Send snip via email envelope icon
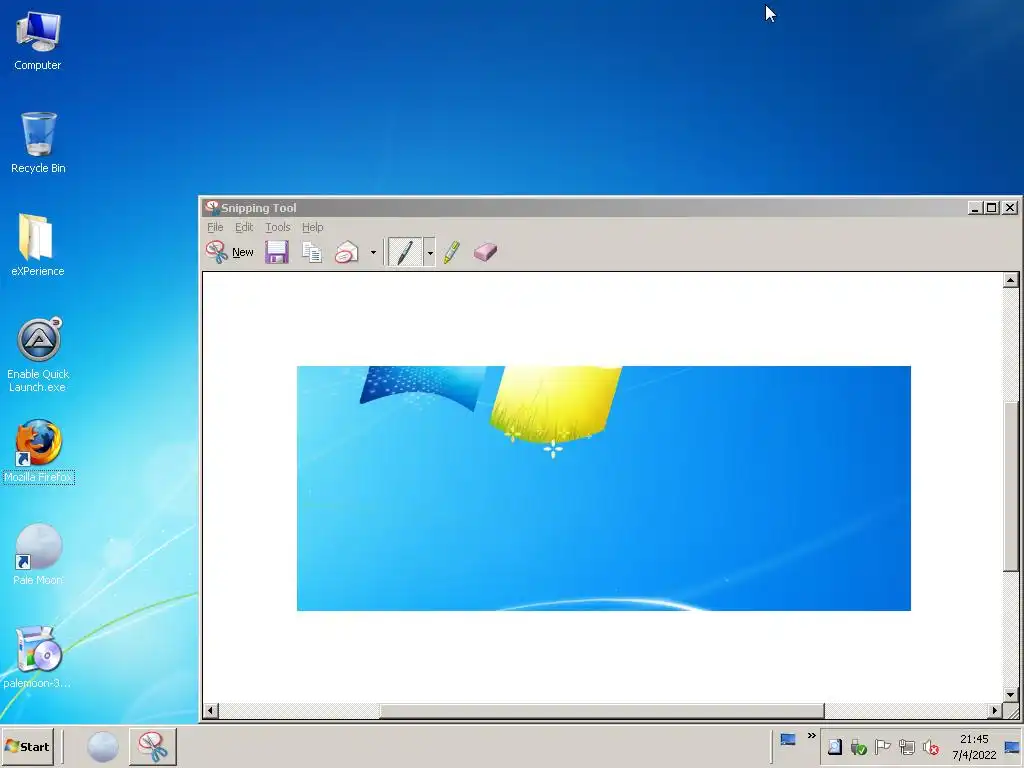 347,252
